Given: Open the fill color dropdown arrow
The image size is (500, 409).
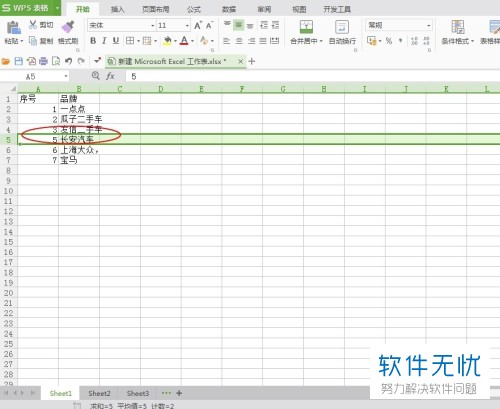Looking at the screenshot, I should coord(175,41).
